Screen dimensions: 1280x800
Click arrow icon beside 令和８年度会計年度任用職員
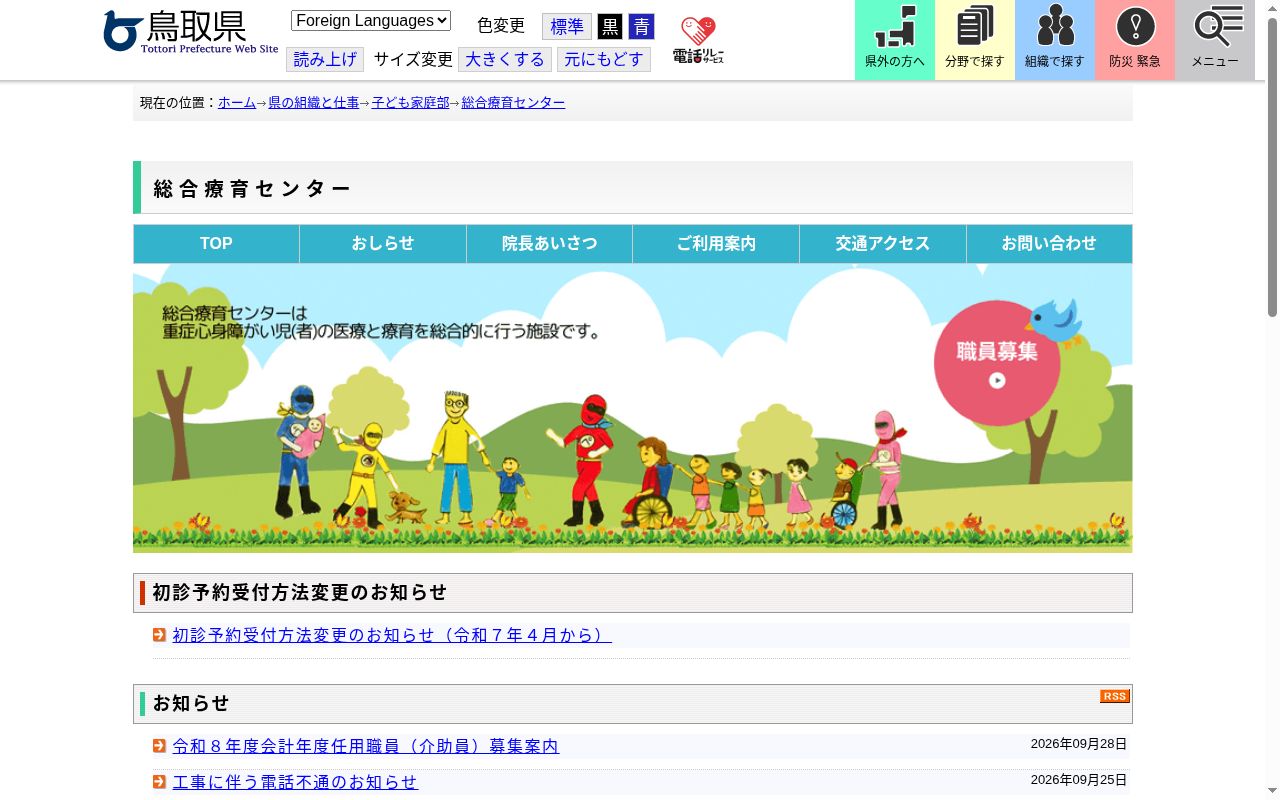coord(159,746)
